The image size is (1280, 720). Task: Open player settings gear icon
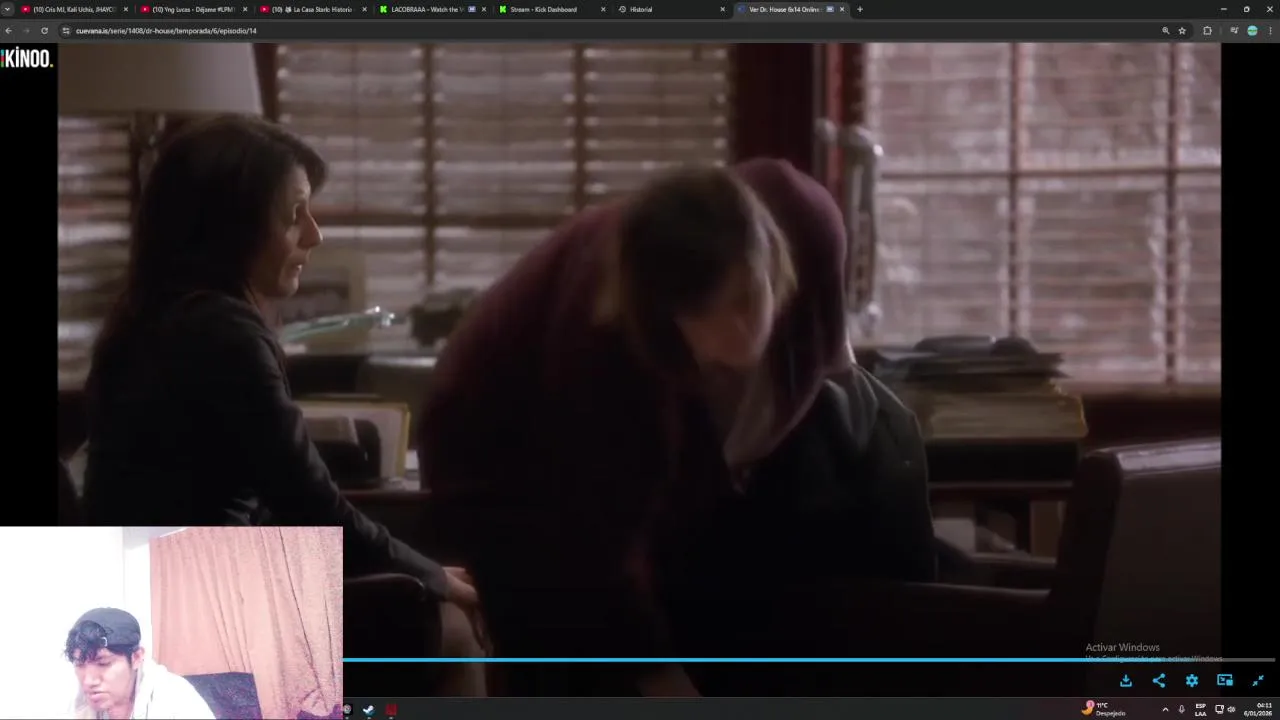click(x=1192, y=680)
